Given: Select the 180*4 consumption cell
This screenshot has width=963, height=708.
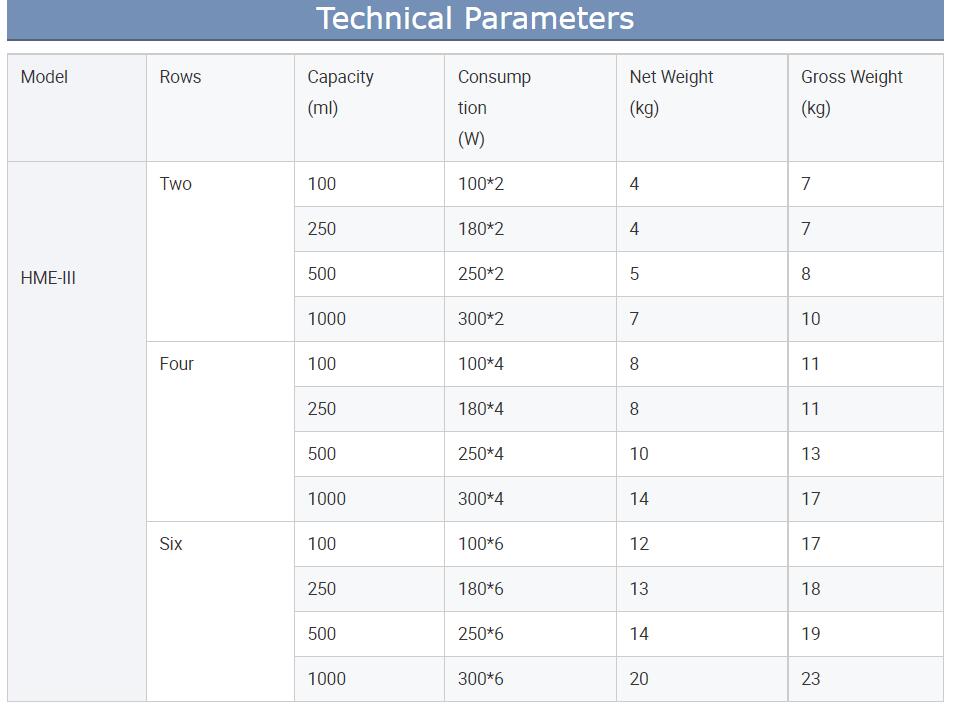Looking at the screenshot, I should [x=481, y=409].
